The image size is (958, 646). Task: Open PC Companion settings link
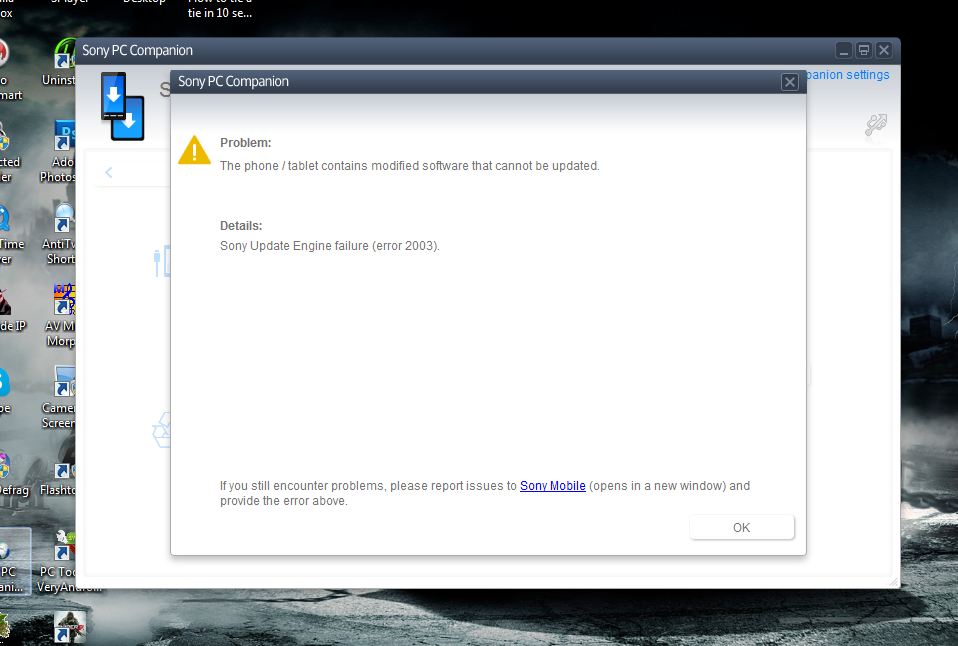(x=847, y=75)
